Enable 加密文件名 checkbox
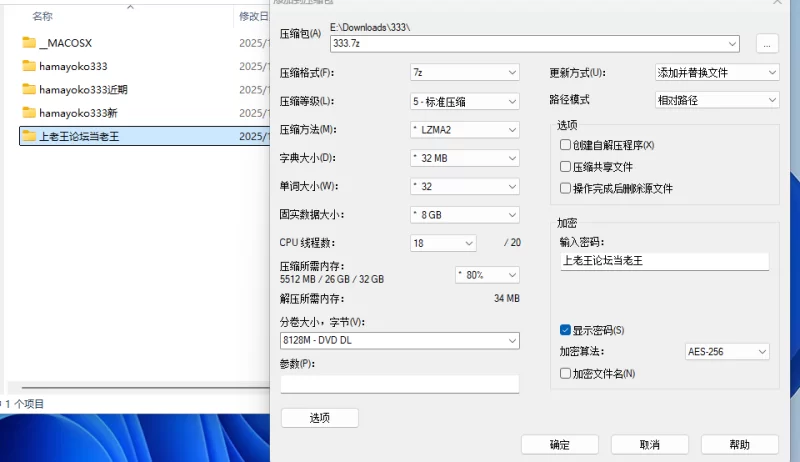This screenshot has width=800, height=462. tap(565, 373)
